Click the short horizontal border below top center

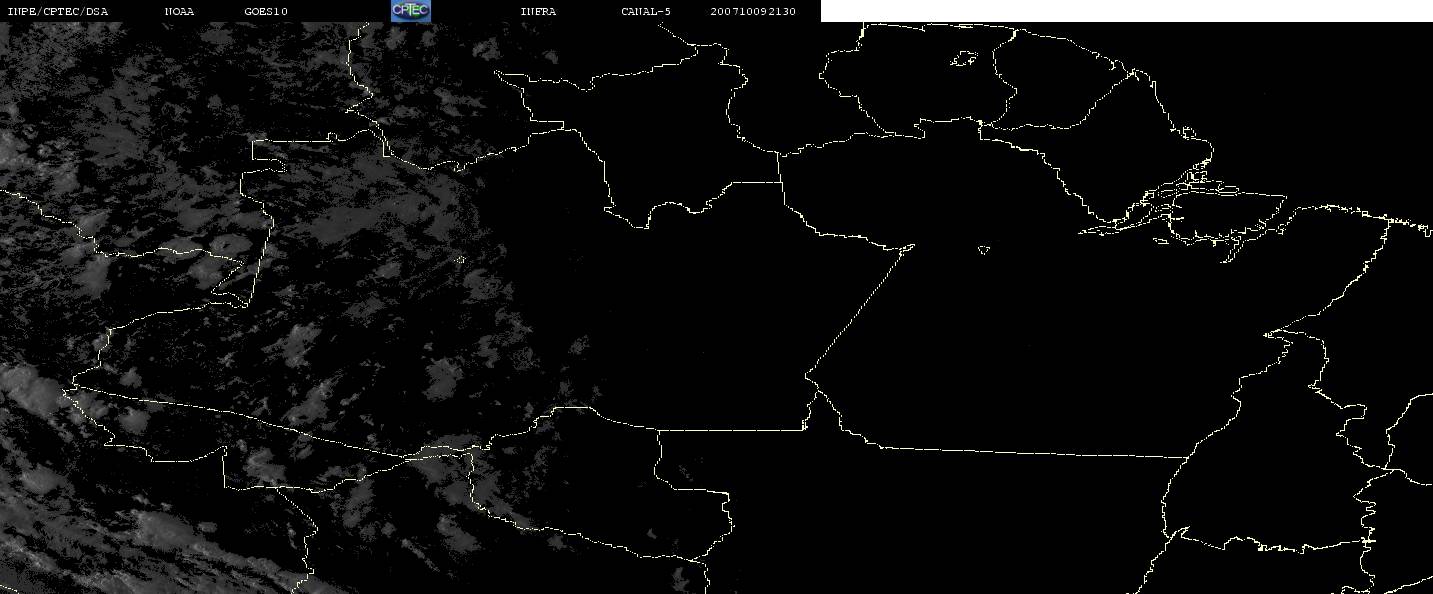tap(755, 182)
